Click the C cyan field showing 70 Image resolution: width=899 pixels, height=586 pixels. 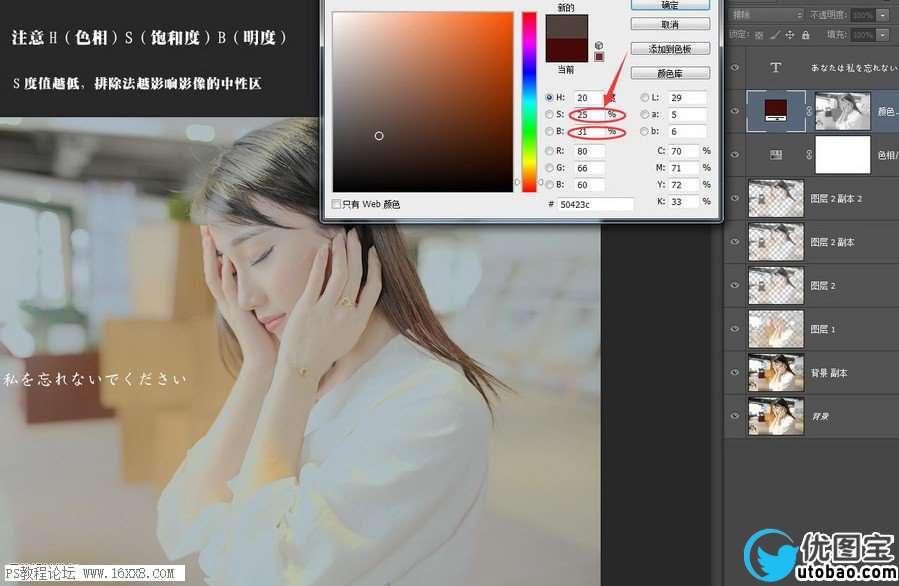pos(684,151)
